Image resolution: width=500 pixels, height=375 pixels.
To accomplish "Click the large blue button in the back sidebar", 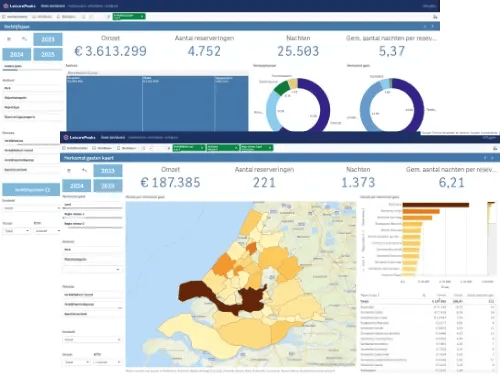I will pyautogui.click(x=31, y=190).
